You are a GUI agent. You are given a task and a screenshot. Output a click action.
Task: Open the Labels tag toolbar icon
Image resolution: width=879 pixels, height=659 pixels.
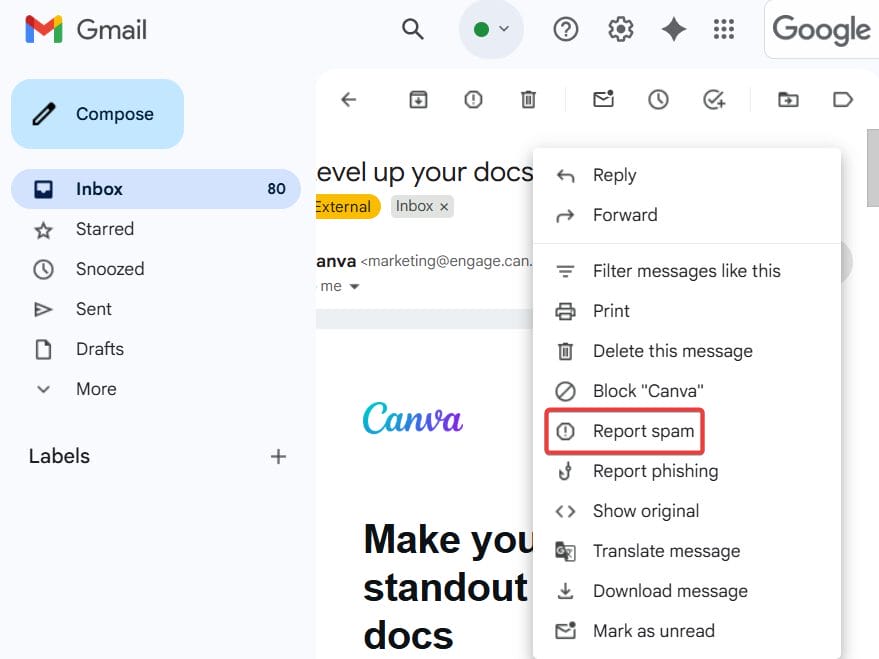843,100
